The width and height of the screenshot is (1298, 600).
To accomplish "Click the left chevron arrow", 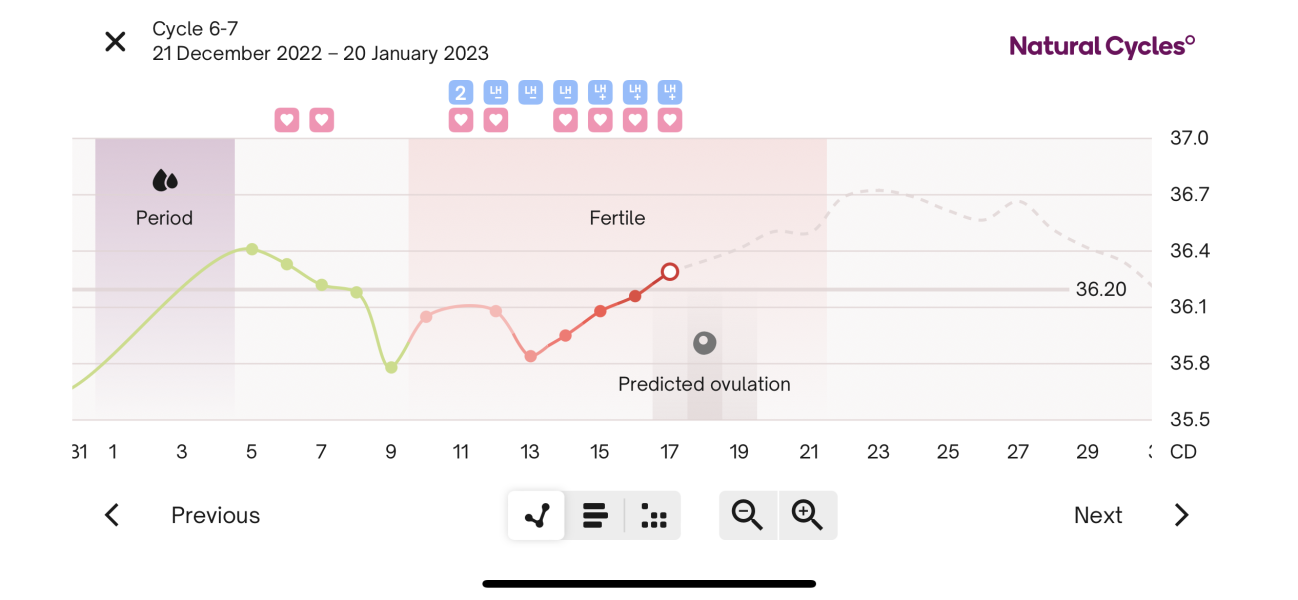I will (112, 516).
